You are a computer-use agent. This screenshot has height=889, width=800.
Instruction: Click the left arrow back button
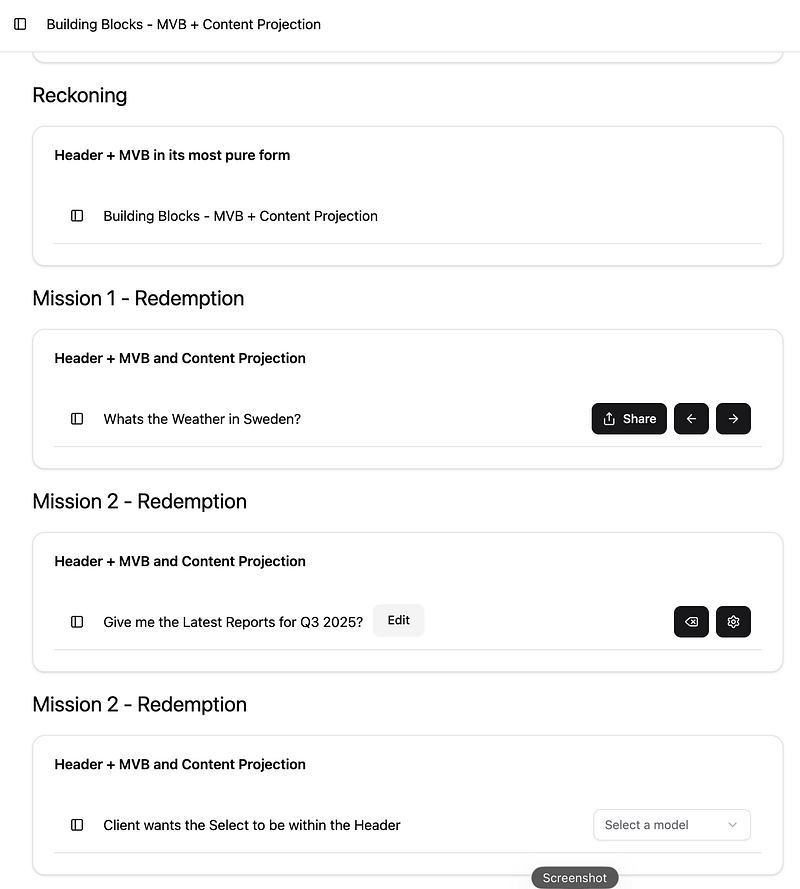click(x=691, y=419)
